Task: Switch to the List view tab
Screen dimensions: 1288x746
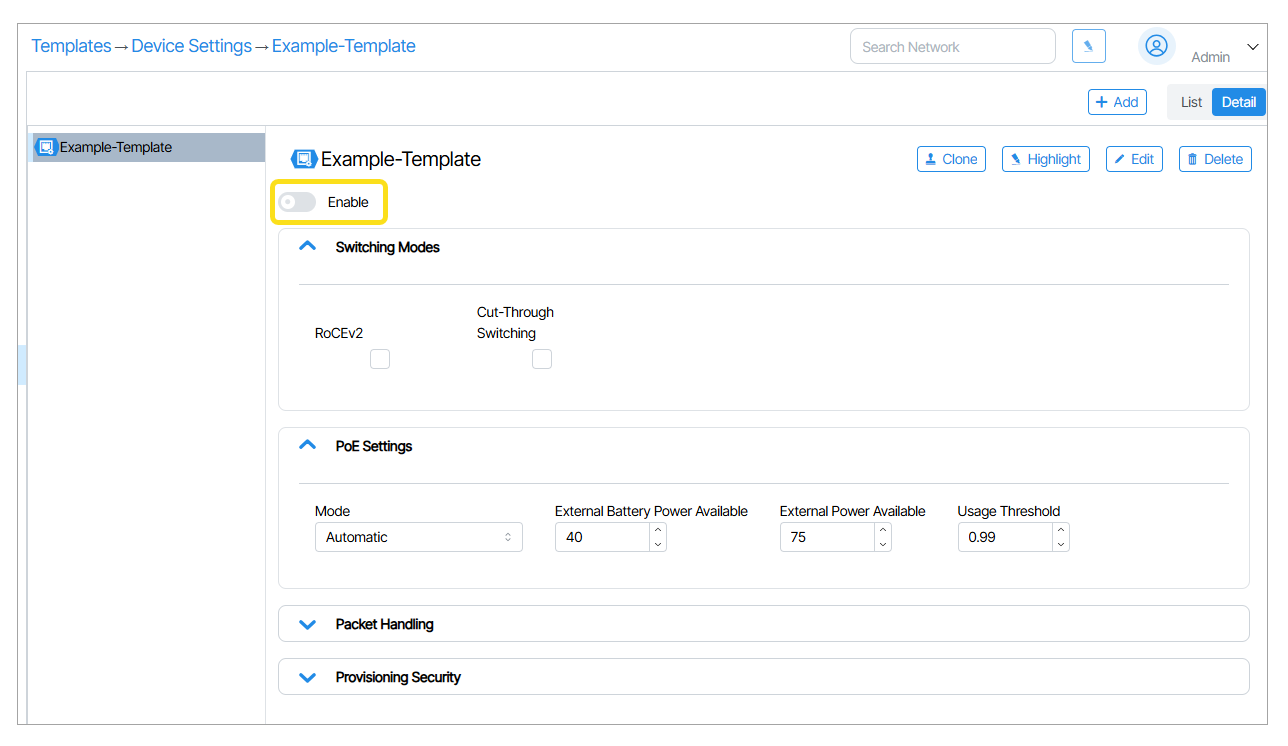Action: click(1191, 102)
